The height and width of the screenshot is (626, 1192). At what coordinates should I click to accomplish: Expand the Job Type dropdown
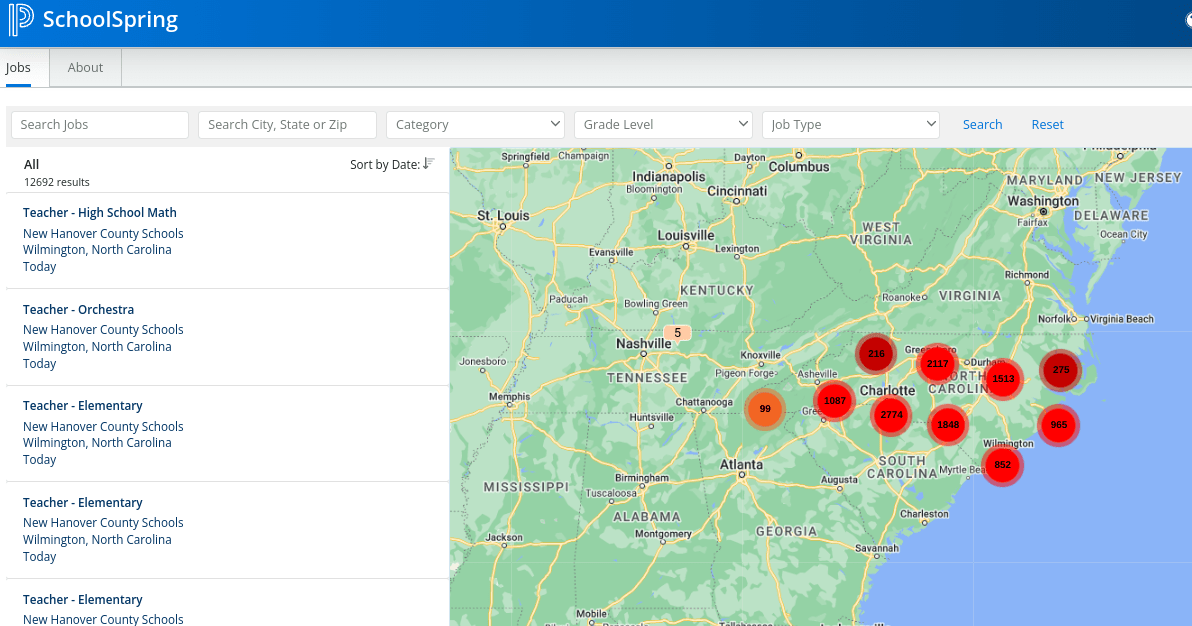(851, 125)
